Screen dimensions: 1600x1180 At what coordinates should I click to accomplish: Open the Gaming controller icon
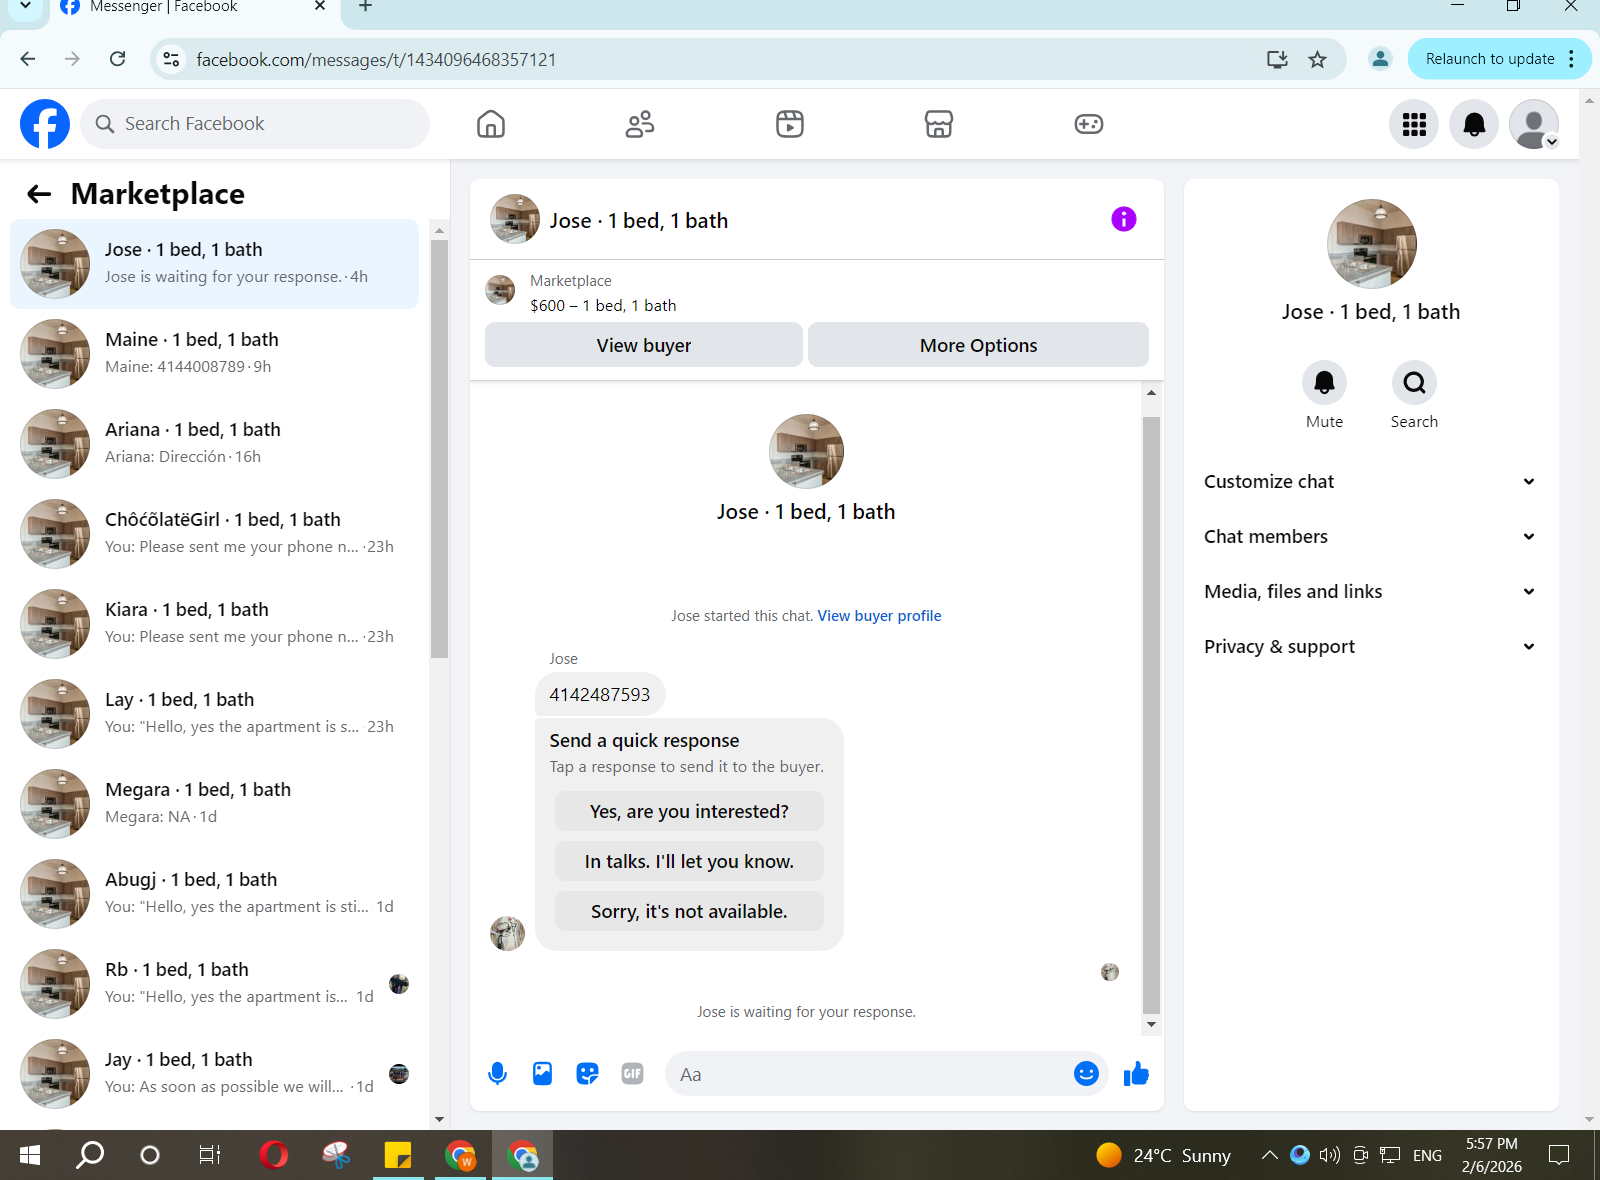coord(1089,124)
